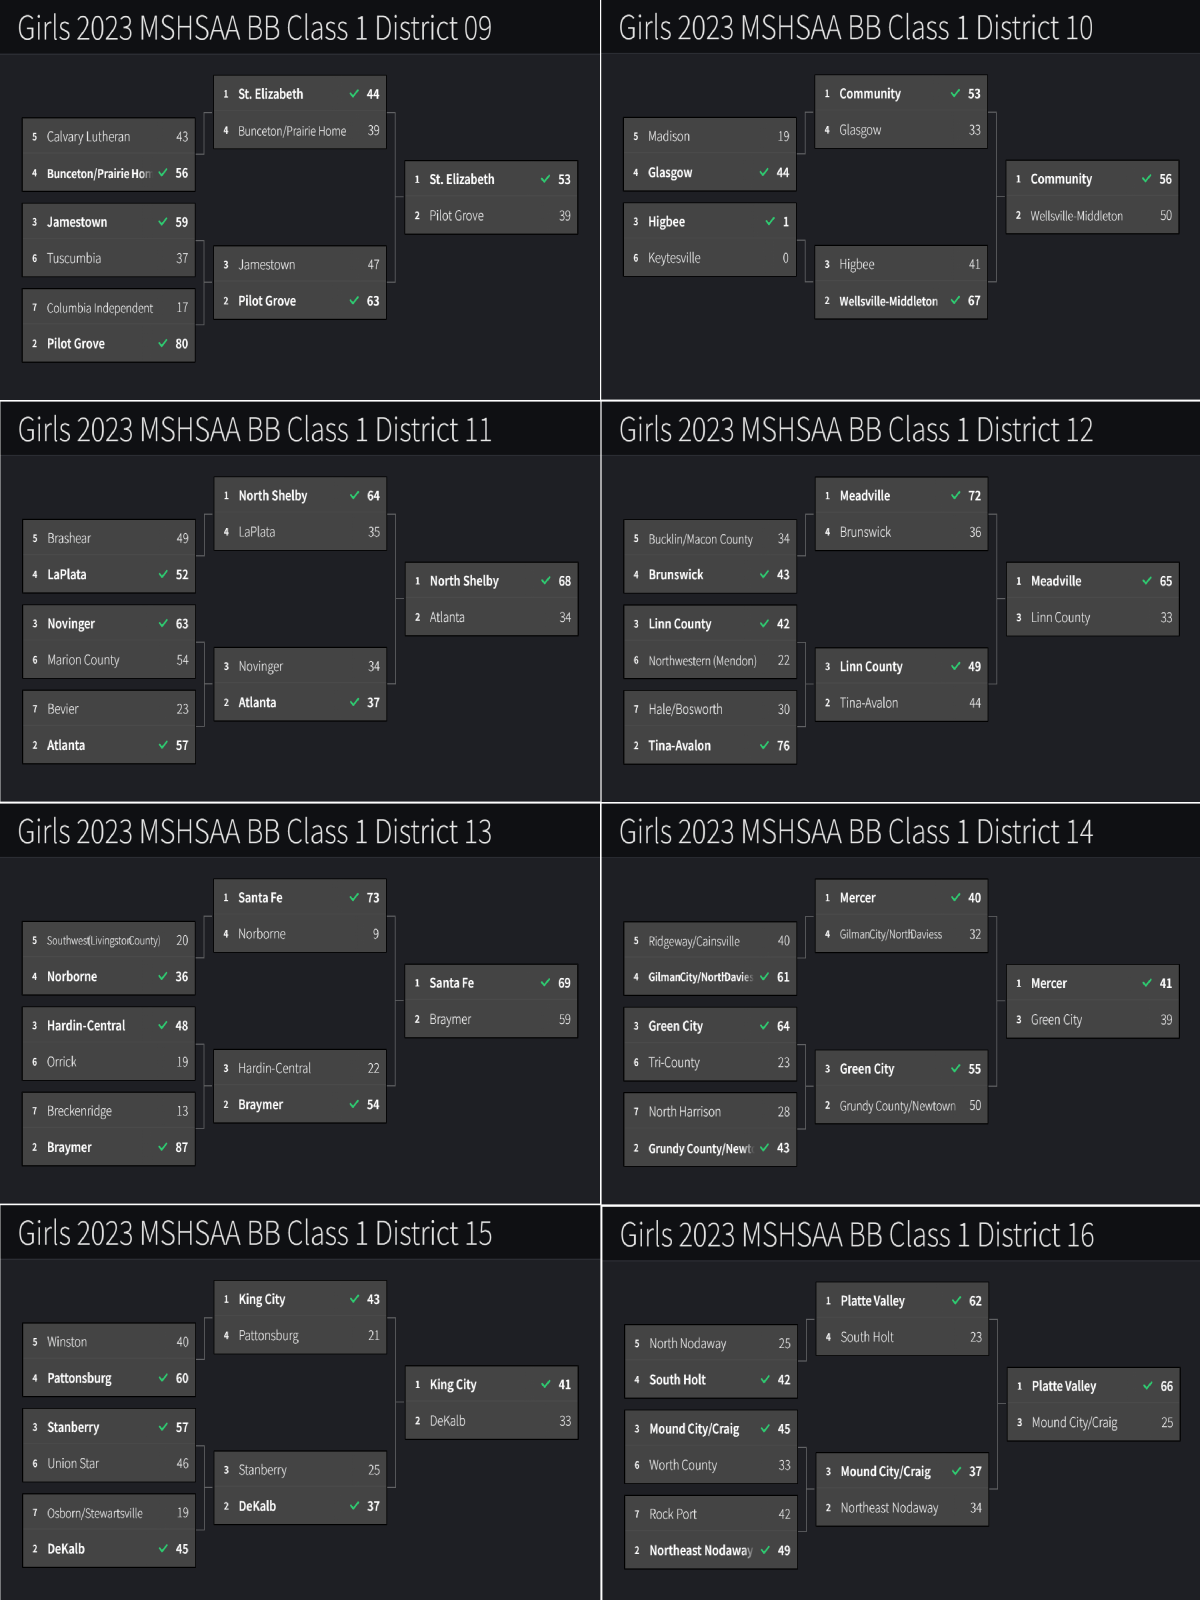Click checkmark next to North Shelby's 68 score
This screenshot has height=1600, width=1200.
coord(546,581)
